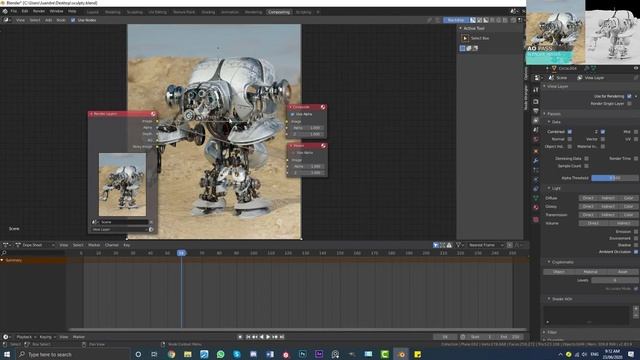Collapse the Data subpanel
640x360 pixels.
point(549,122)
